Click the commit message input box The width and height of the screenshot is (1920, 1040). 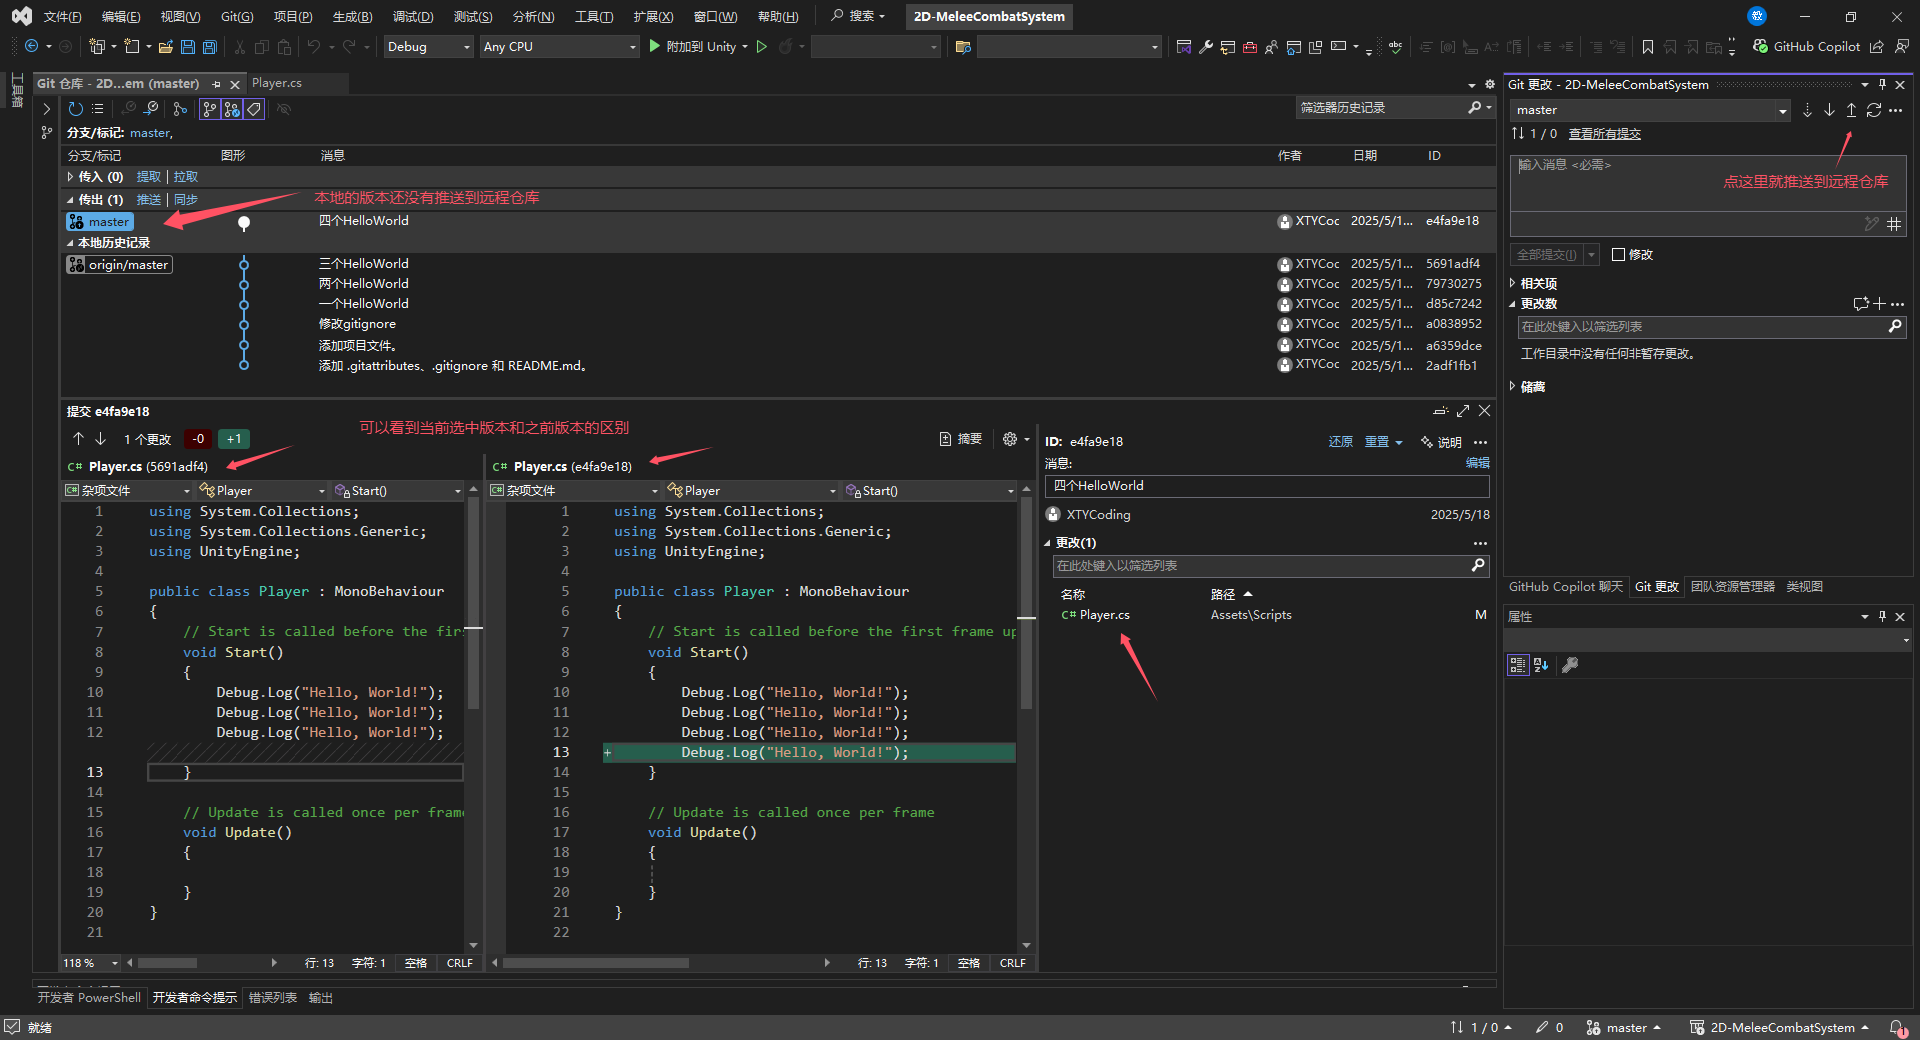(1708, 182)
